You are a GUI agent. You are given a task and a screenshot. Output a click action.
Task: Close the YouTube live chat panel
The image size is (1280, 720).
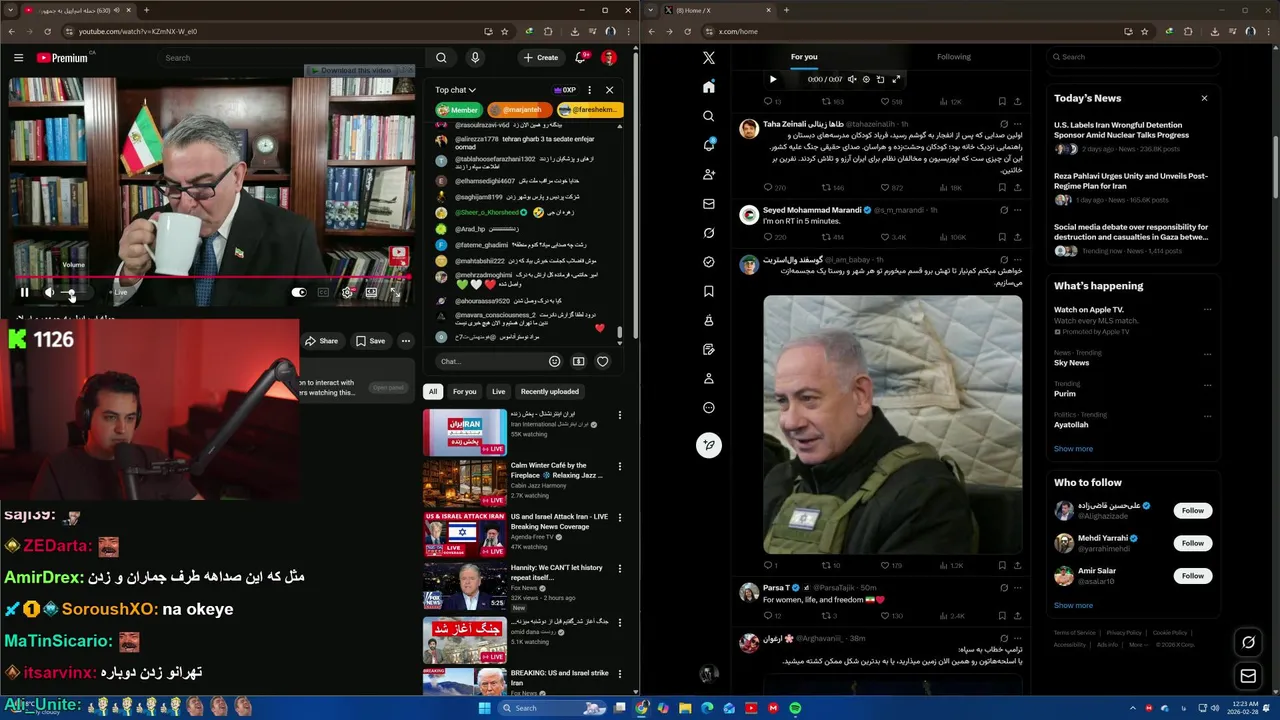(609, 90)
